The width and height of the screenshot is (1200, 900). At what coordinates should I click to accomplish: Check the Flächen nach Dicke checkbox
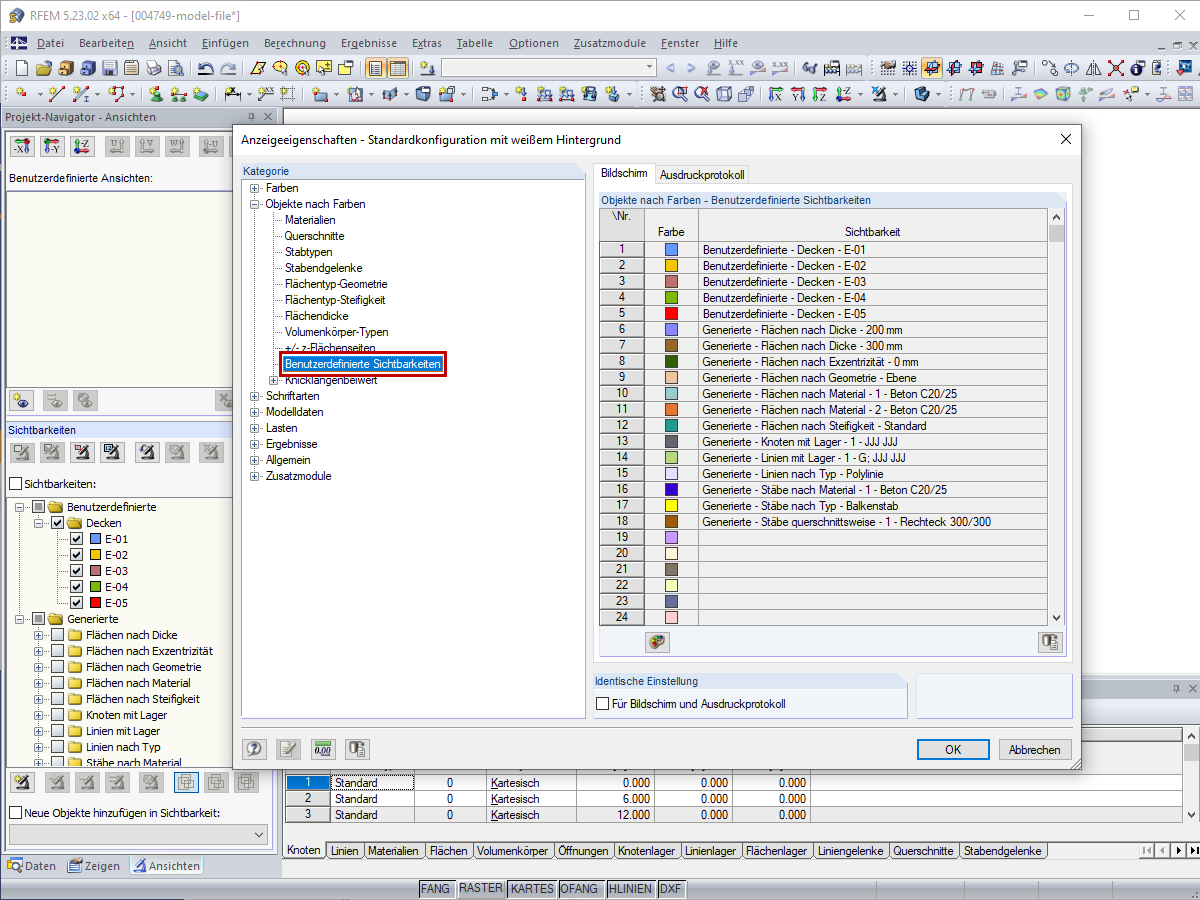coord(57,635)
